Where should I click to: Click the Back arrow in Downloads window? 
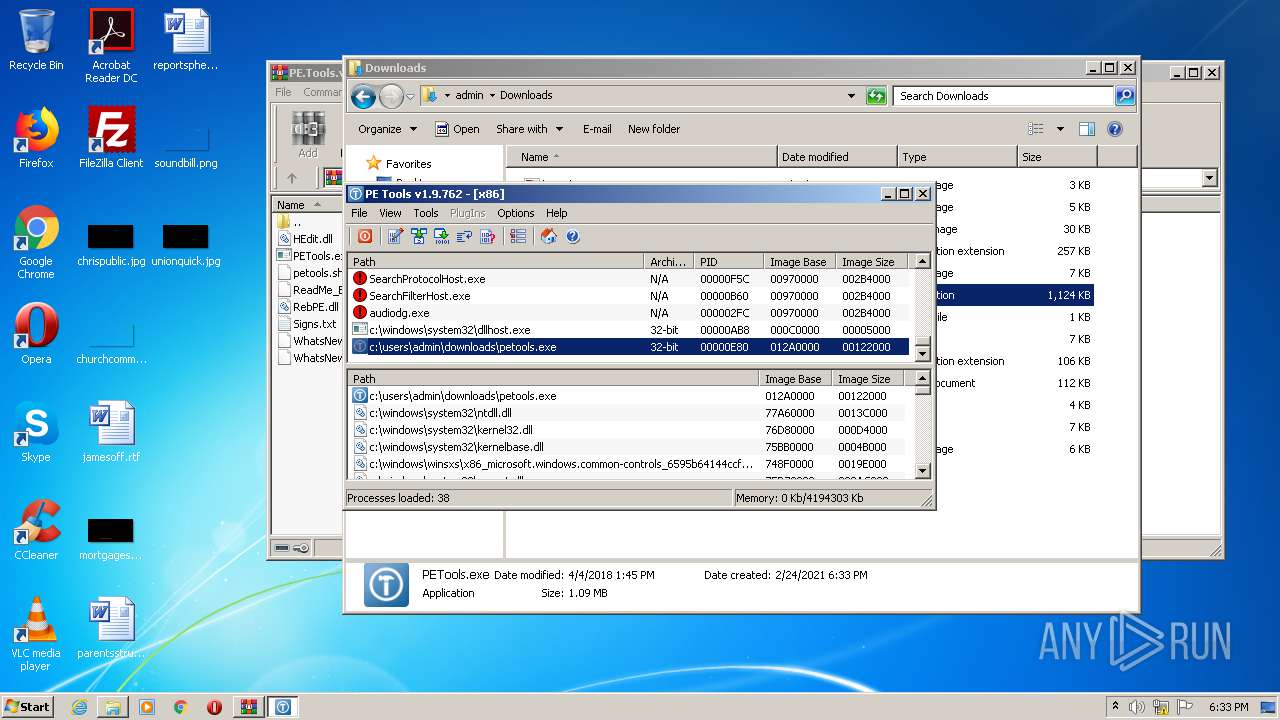point(363,96)
